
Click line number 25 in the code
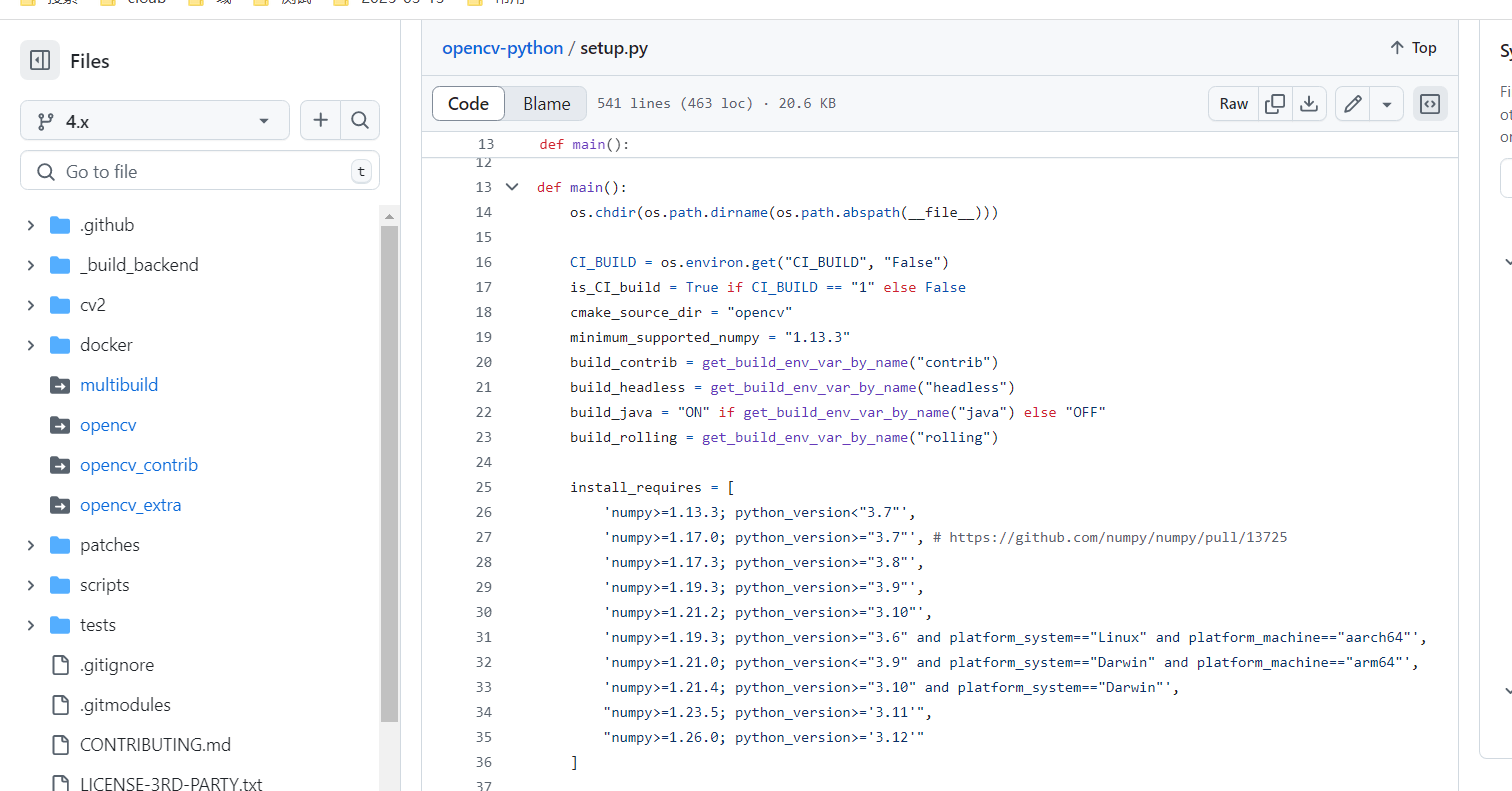click(x=484, y=487)
